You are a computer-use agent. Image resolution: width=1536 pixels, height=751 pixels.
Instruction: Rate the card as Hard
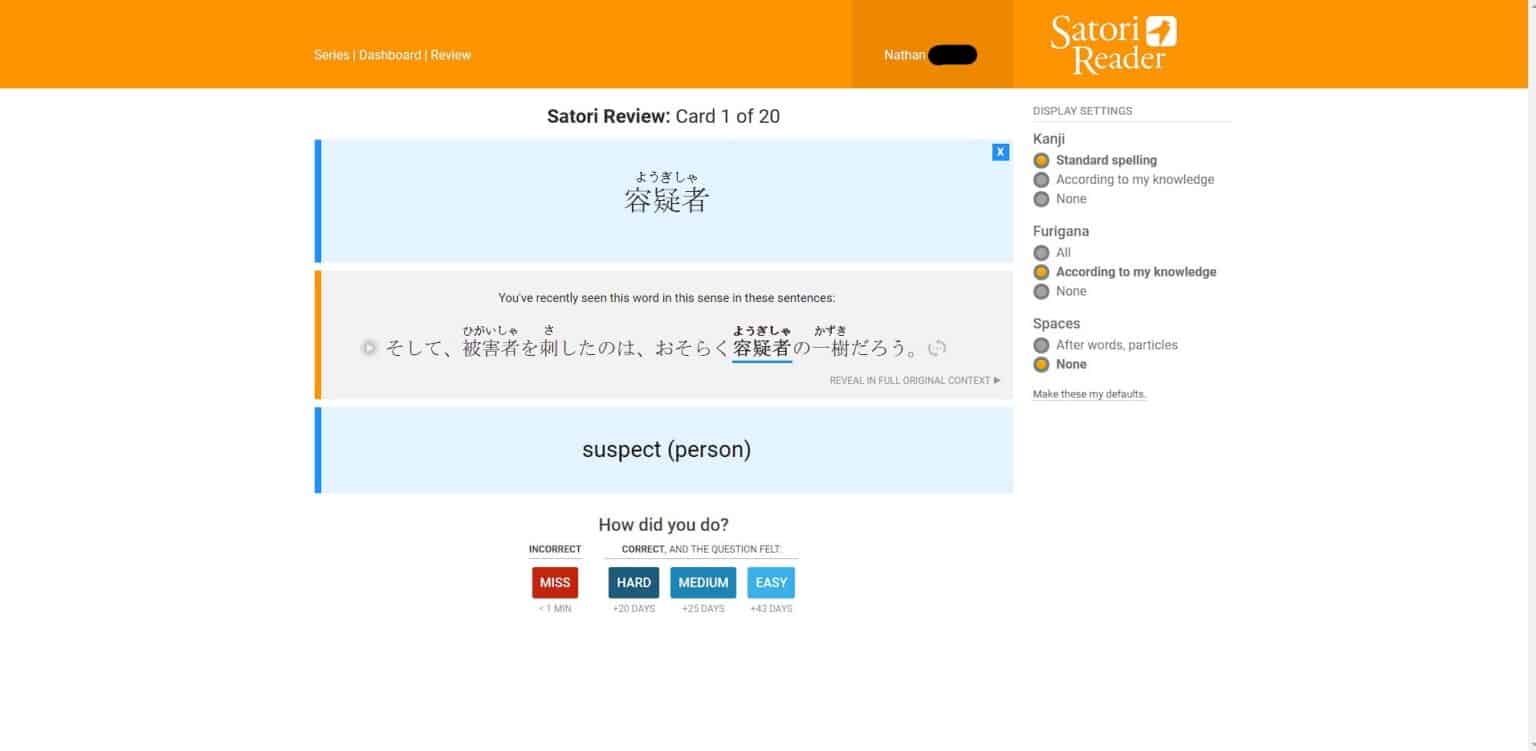633,583
